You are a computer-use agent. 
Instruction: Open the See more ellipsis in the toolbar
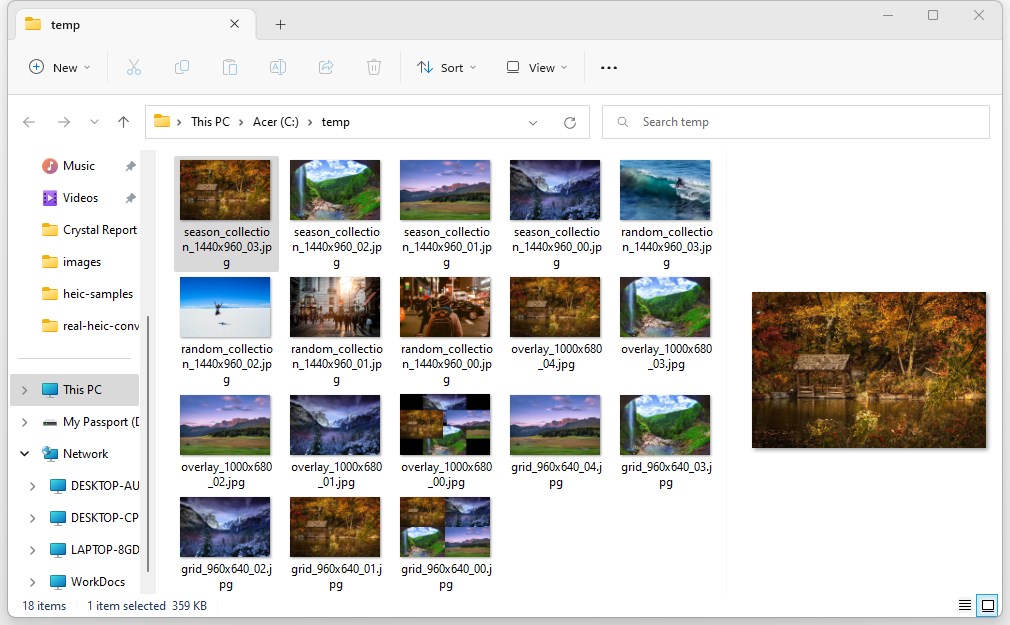click(608, 67)
